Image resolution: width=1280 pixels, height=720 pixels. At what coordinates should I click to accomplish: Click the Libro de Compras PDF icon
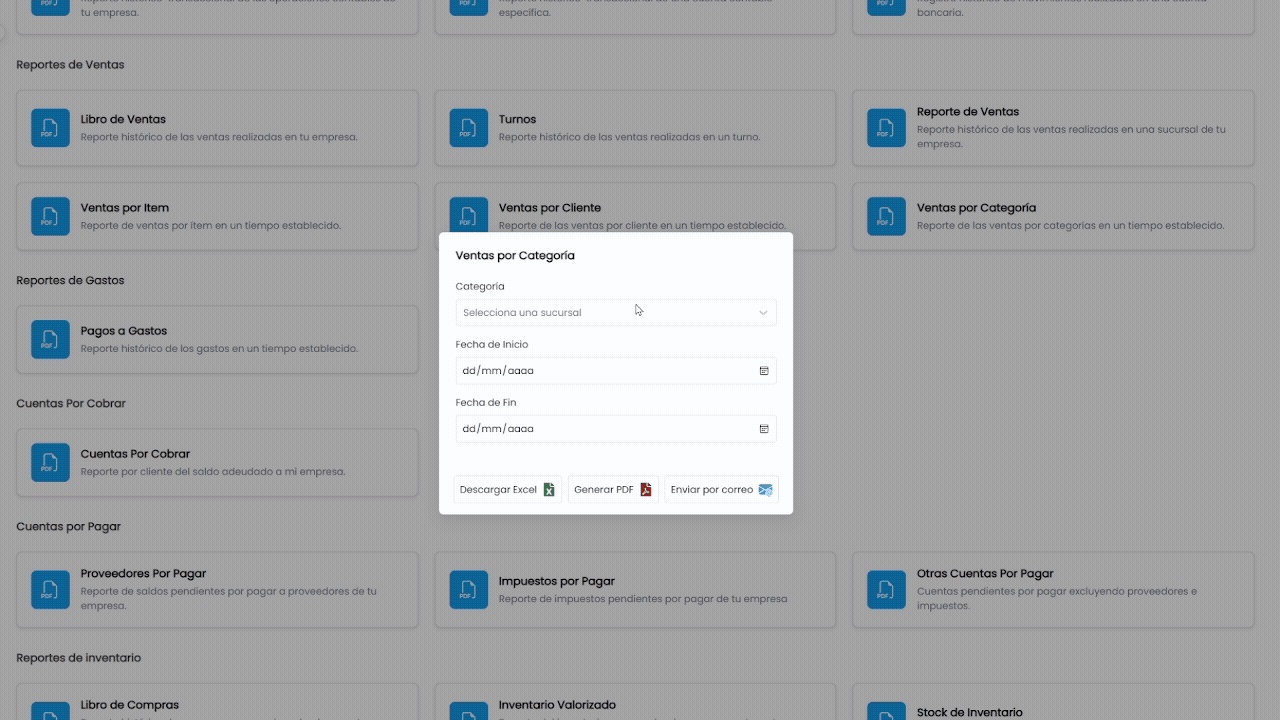pos(50,710)
